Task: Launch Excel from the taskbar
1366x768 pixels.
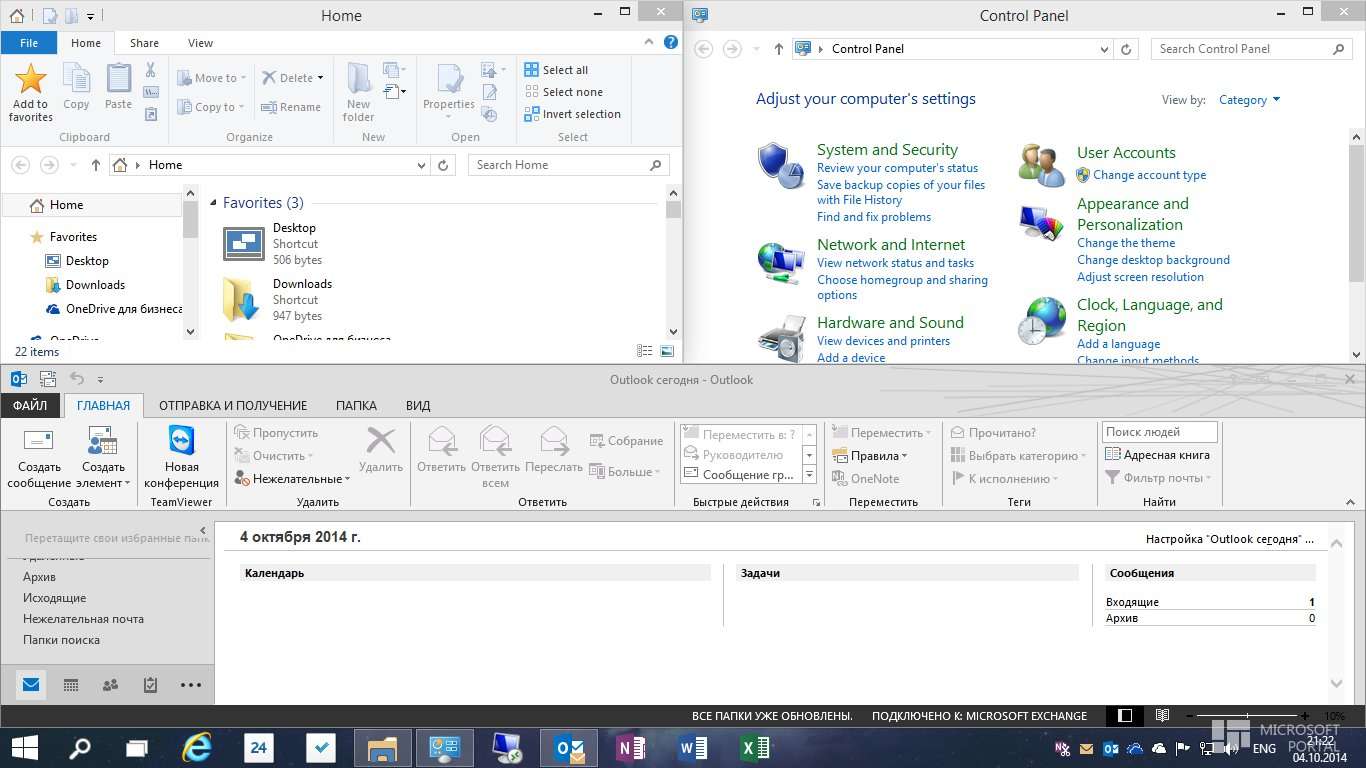Action: (755, 747)
